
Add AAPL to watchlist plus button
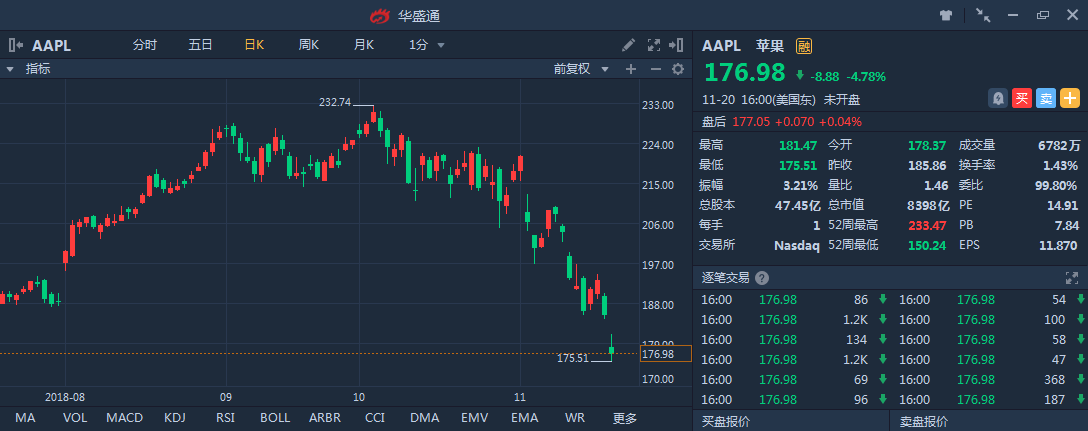tap(1070, 99)
